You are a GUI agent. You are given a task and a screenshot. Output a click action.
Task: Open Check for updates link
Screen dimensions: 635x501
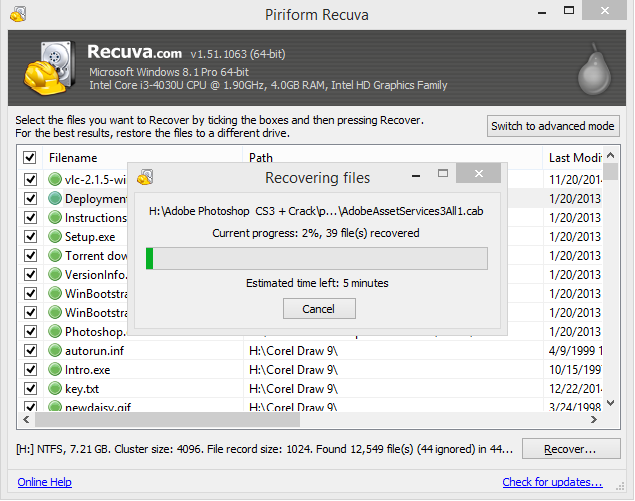pyautogui.click(x=552, y=482)
